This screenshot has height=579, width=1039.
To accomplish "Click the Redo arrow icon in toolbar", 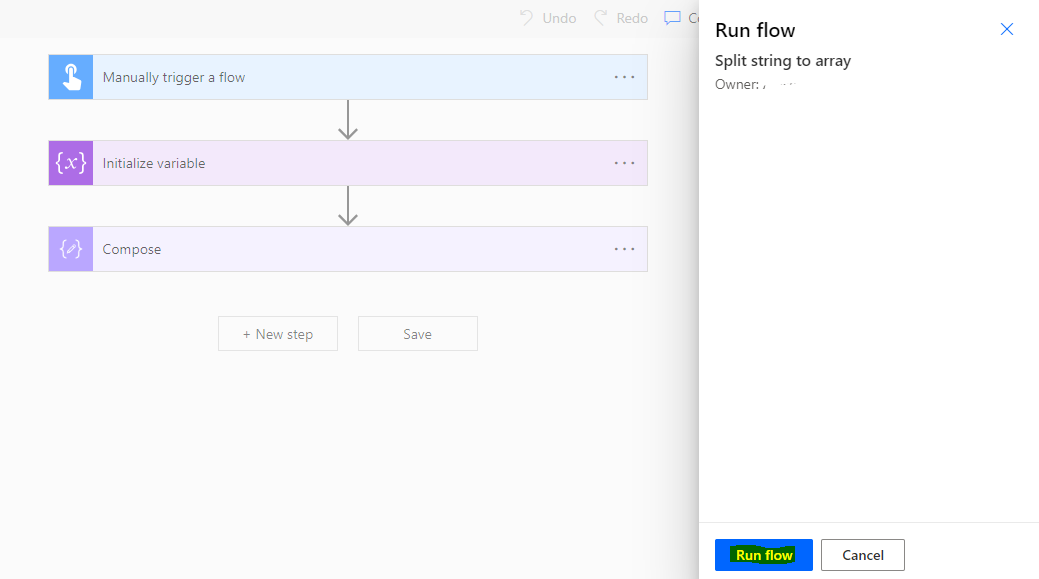I will point(600,18).
